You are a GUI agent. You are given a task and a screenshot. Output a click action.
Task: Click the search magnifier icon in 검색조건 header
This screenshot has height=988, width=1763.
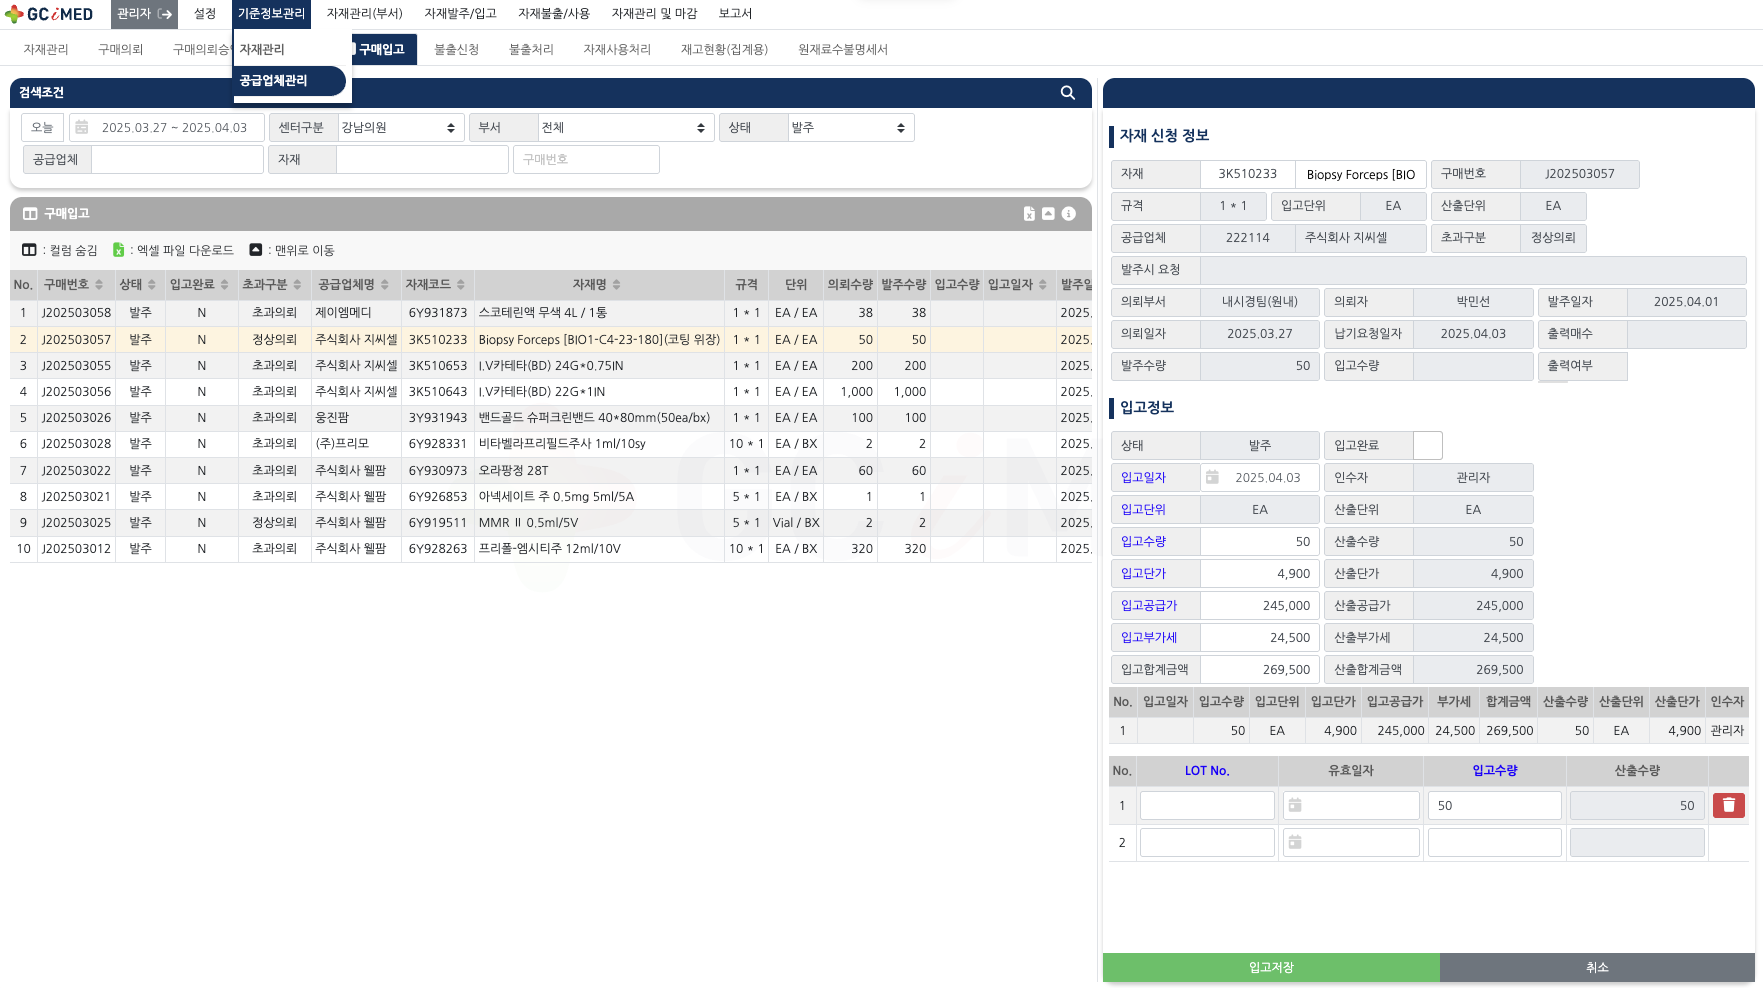coord(1067,93)
